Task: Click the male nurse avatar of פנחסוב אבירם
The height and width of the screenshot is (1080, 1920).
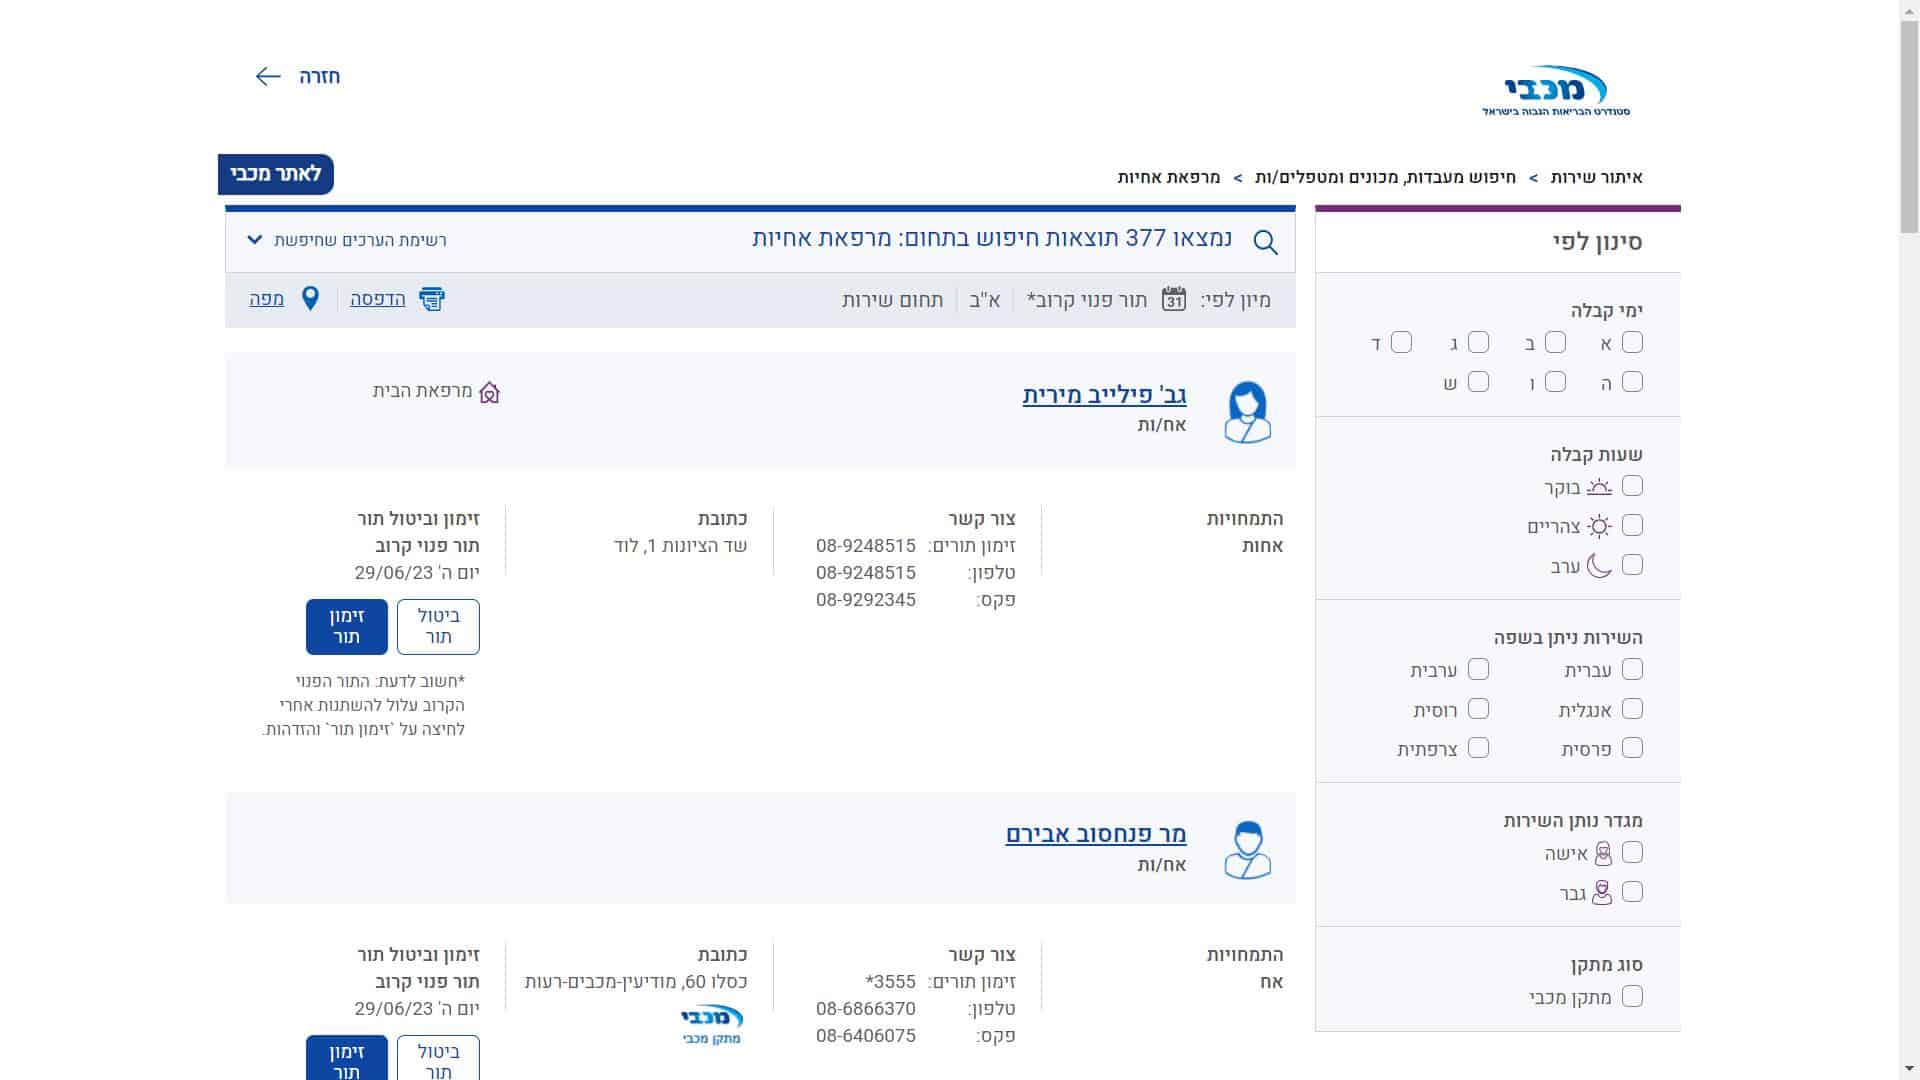Action: (x=1247, y=850)
